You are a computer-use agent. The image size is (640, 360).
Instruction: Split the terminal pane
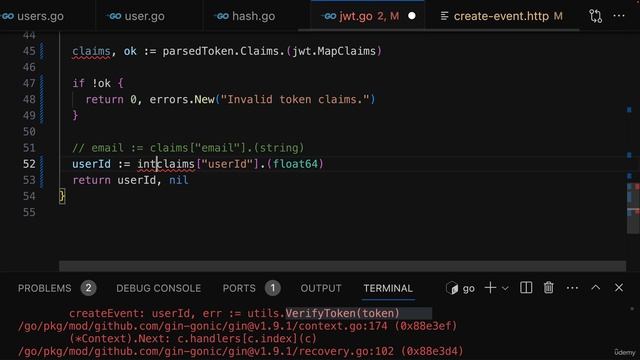(526, 288)
